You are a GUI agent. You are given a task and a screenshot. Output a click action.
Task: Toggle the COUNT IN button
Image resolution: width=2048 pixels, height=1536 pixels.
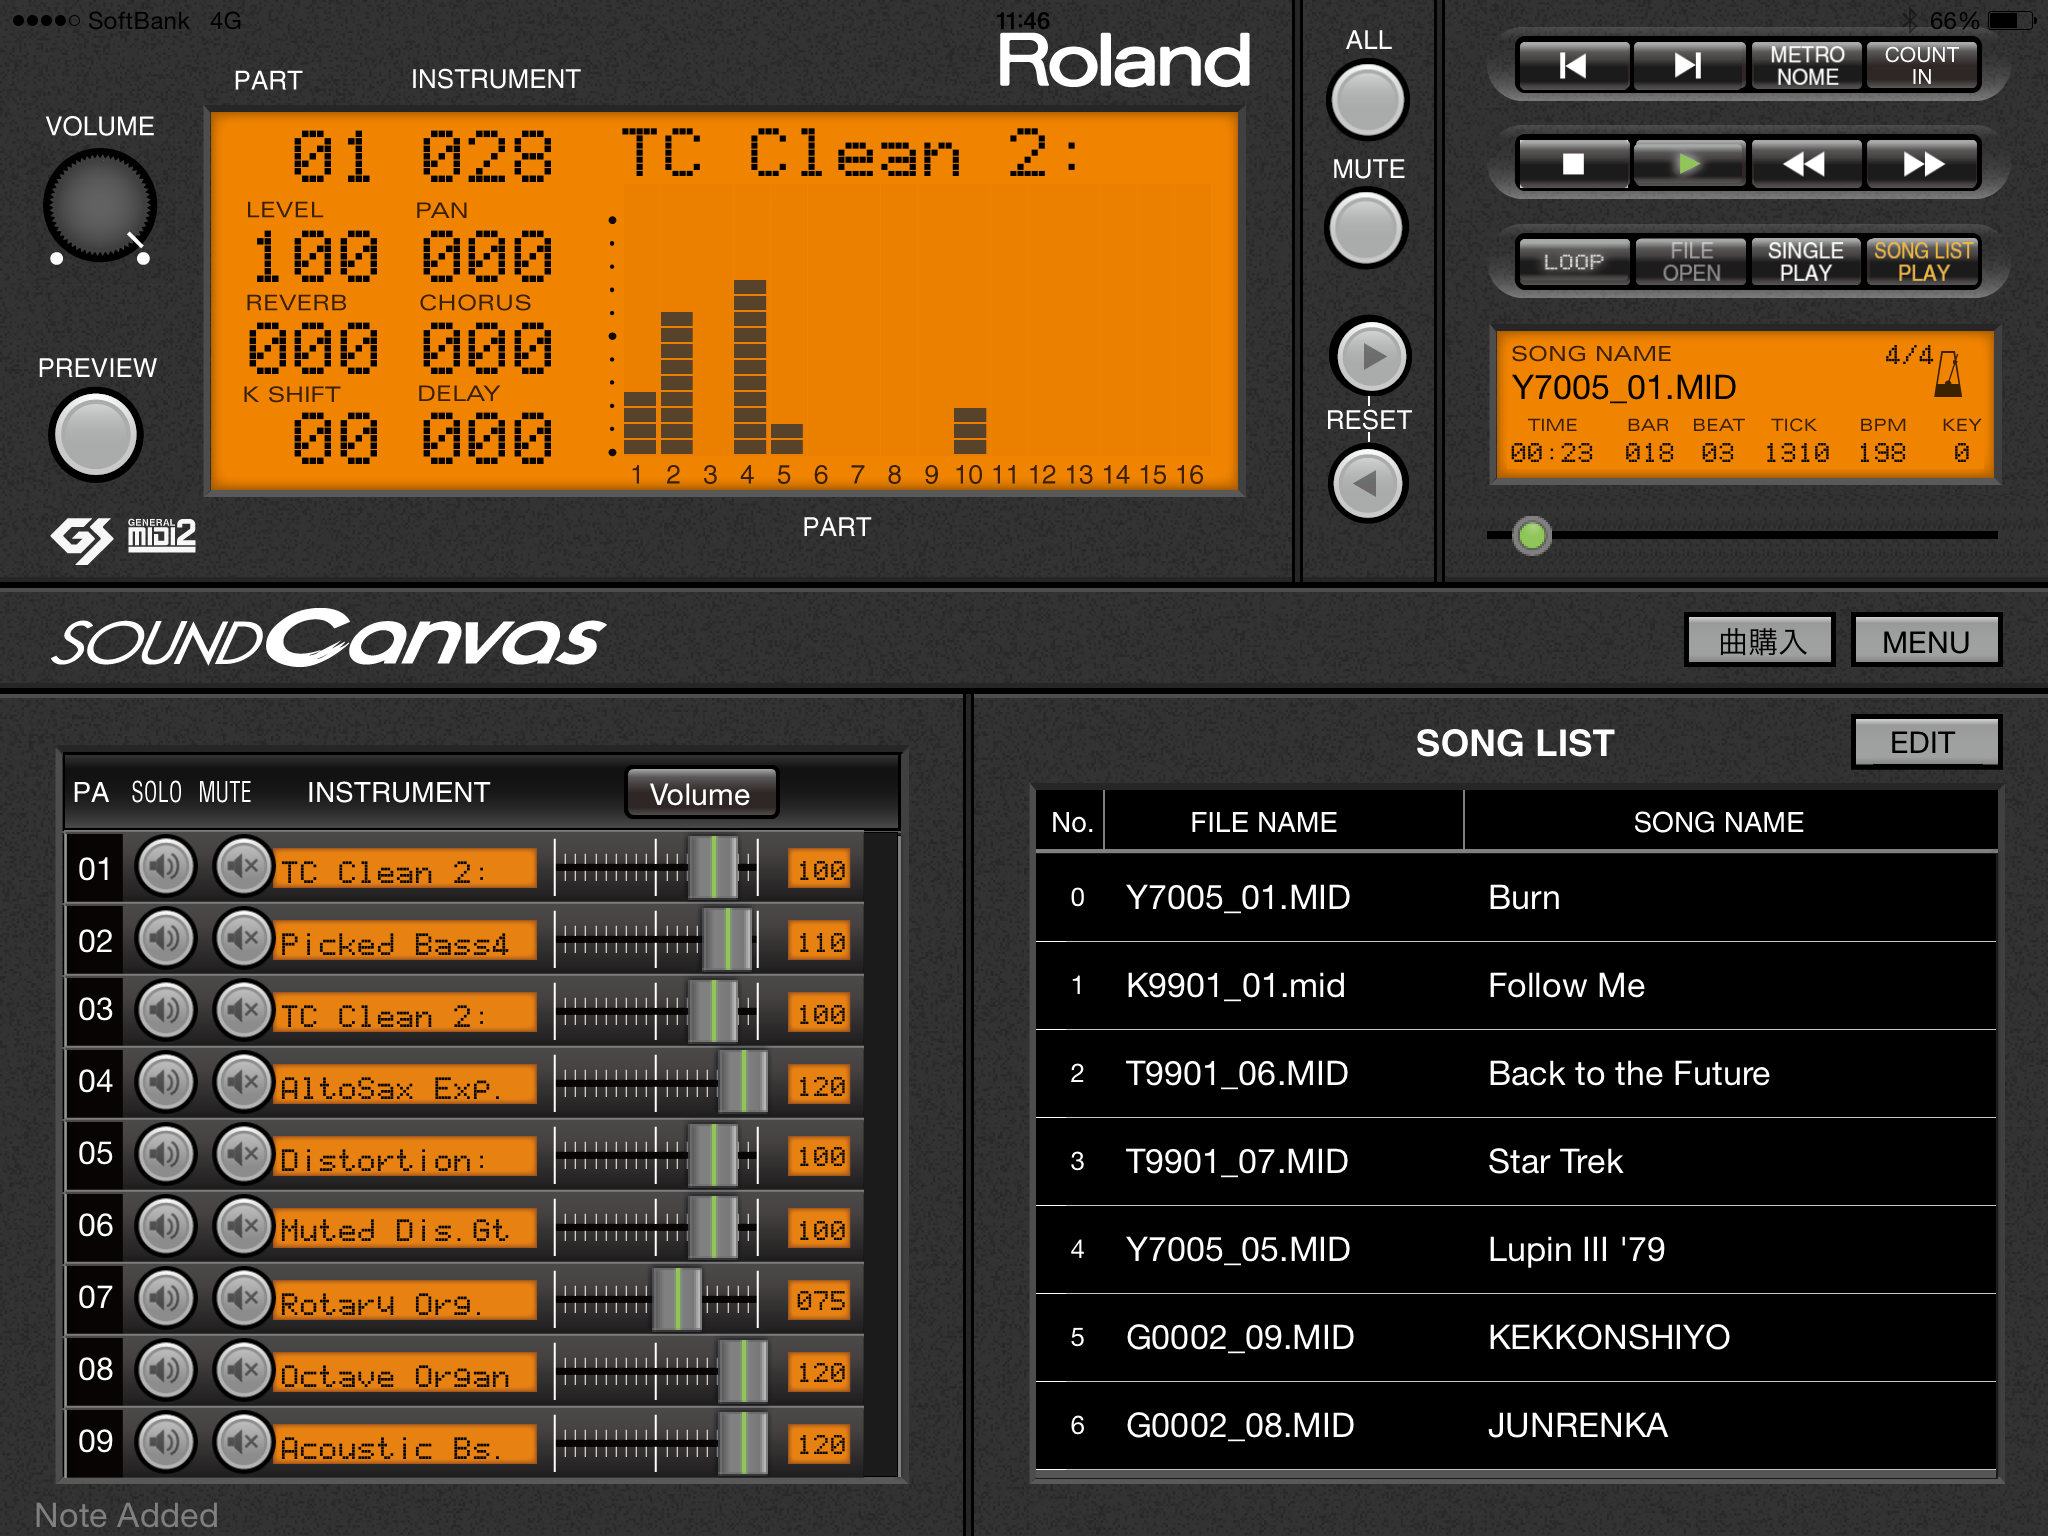coord(1921,66)
